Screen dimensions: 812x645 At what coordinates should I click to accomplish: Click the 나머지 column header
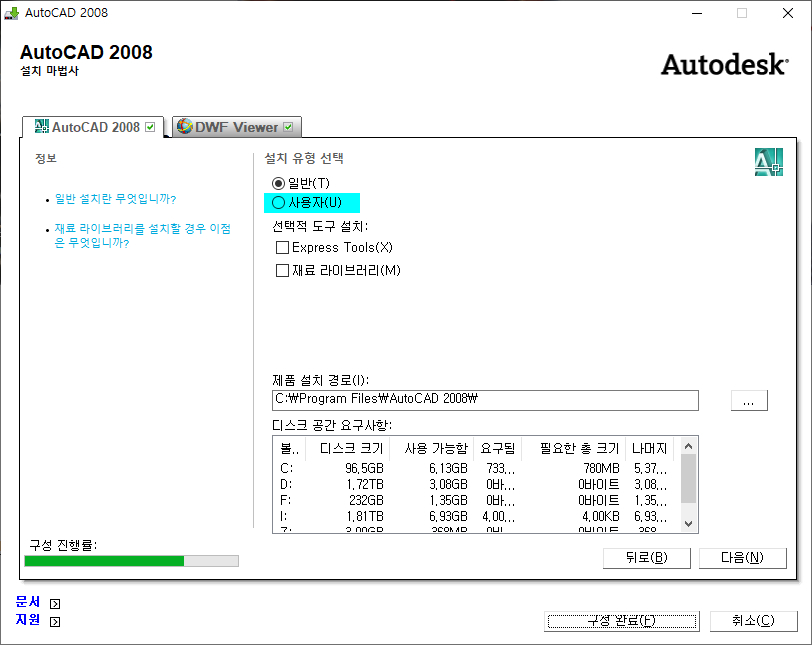tap(649, 448)
